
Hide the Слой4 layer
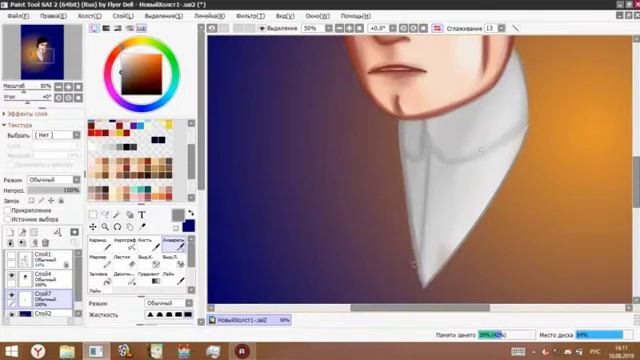pyautogui.click(x=11, y=276)
